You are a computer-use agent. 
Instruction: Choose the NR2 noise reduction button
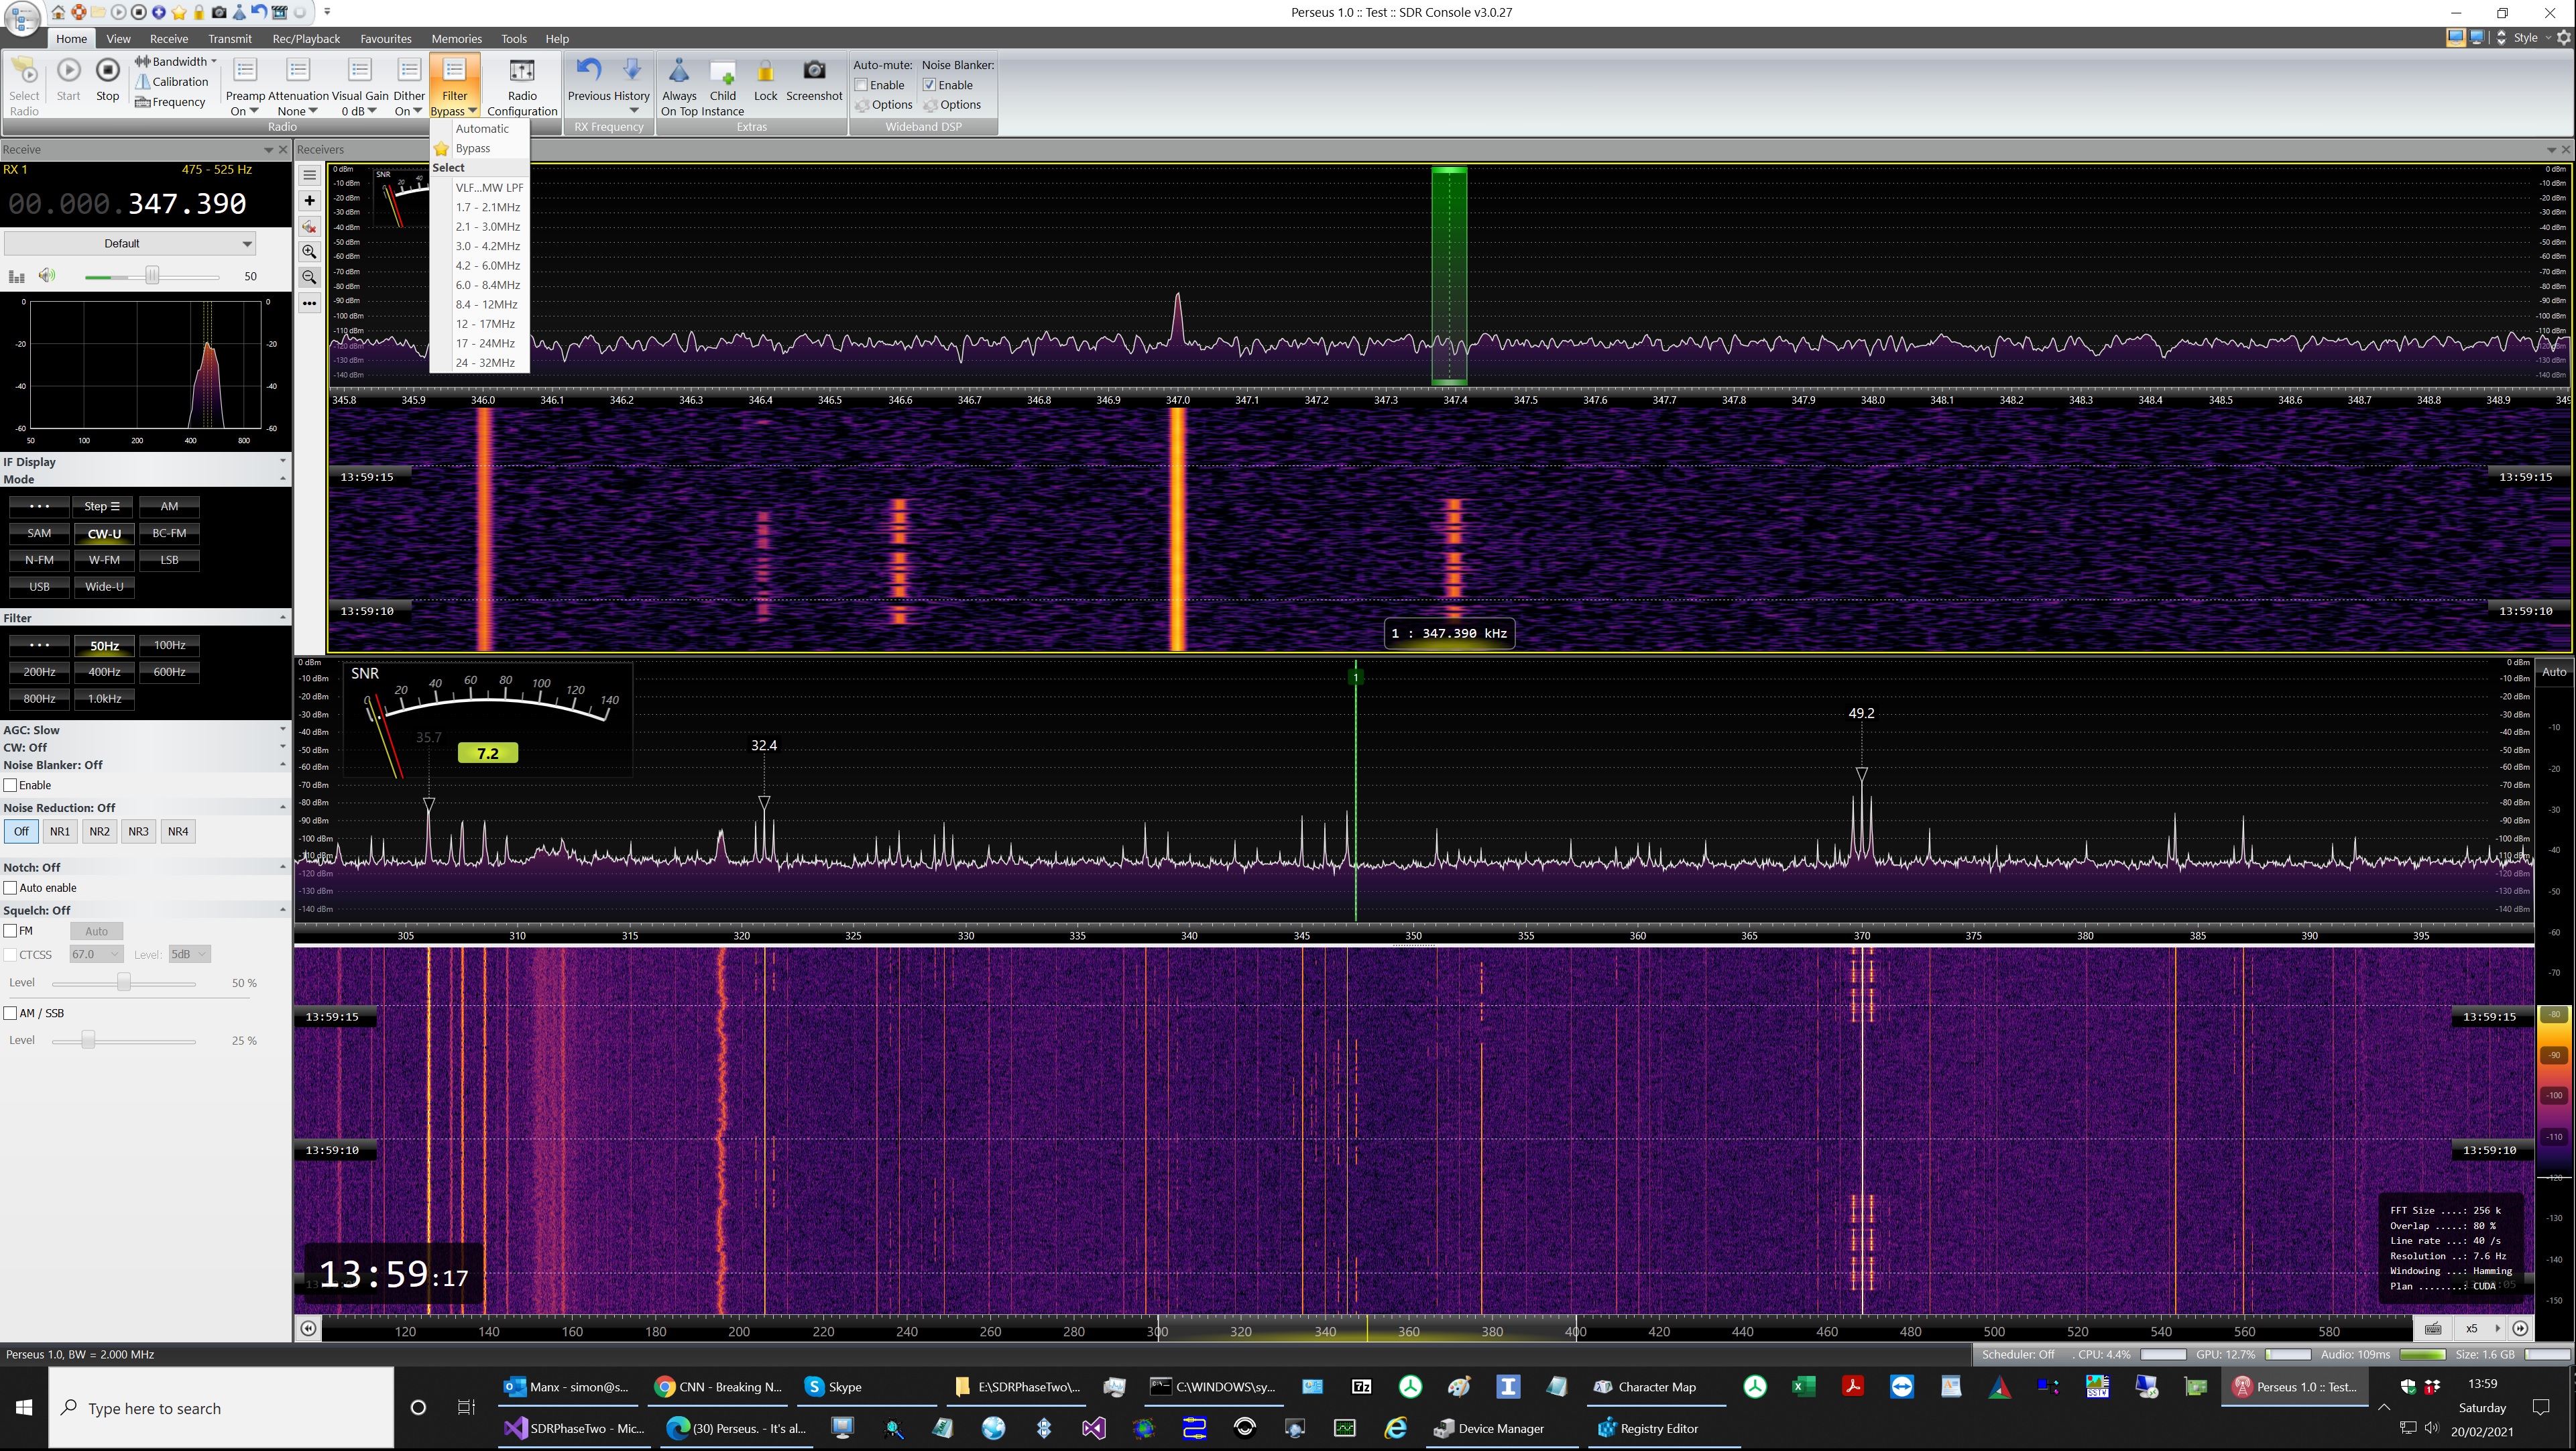coord(99,831)
